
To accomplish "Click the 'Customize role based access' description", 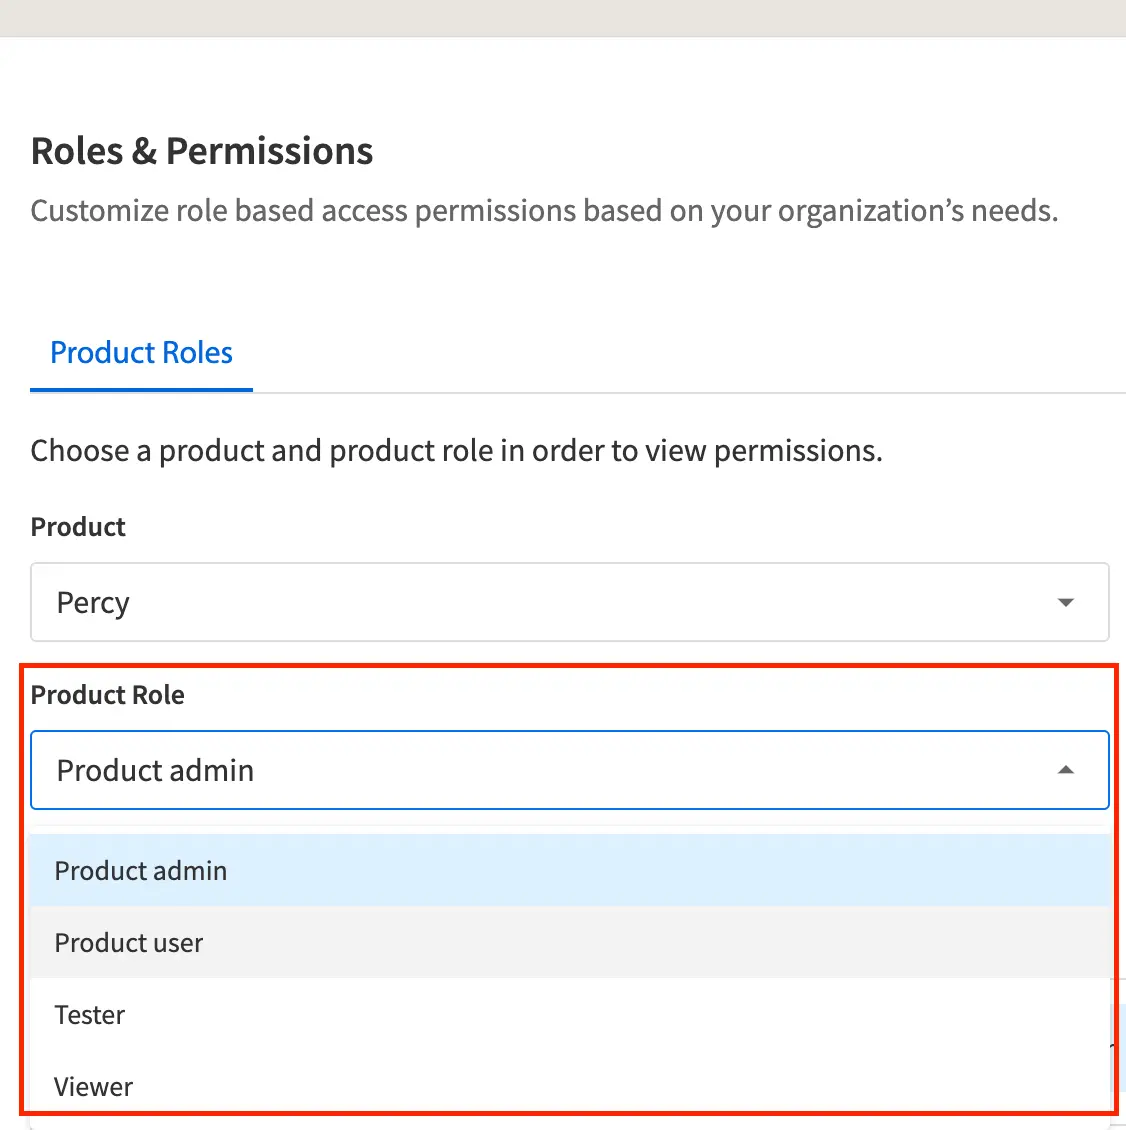I will tap(544, 211).
